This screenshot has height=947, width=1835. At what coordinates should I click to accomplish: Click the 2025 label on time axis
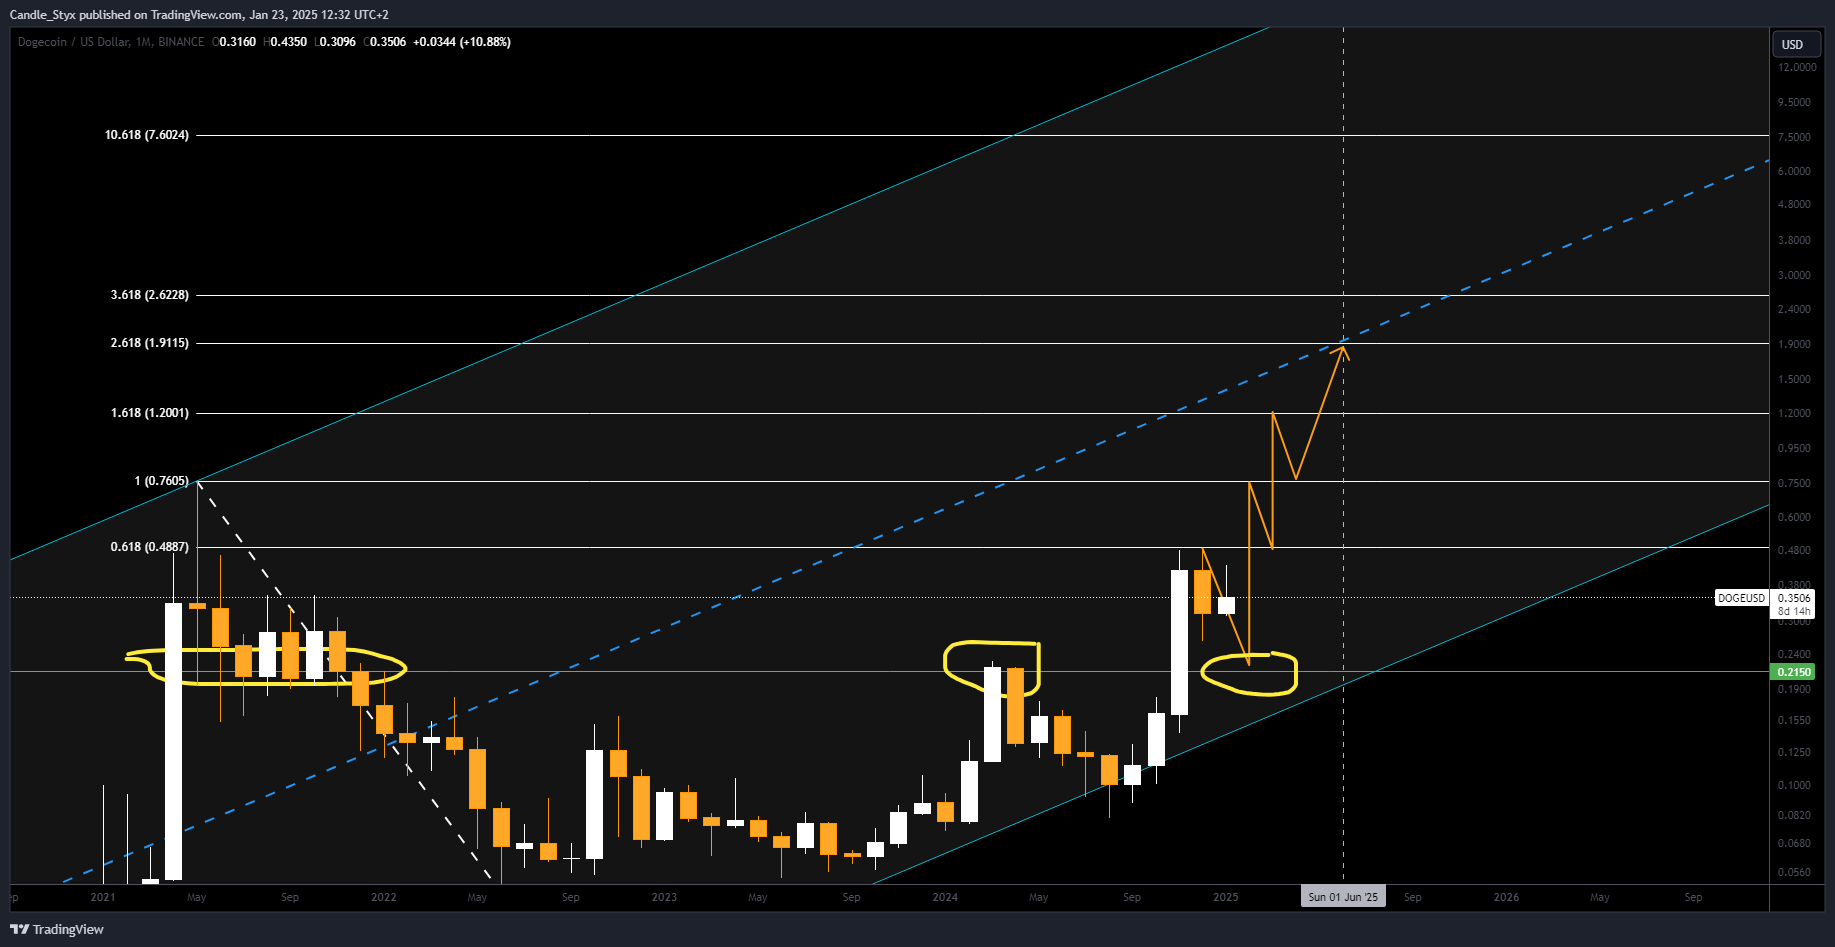1226,897
